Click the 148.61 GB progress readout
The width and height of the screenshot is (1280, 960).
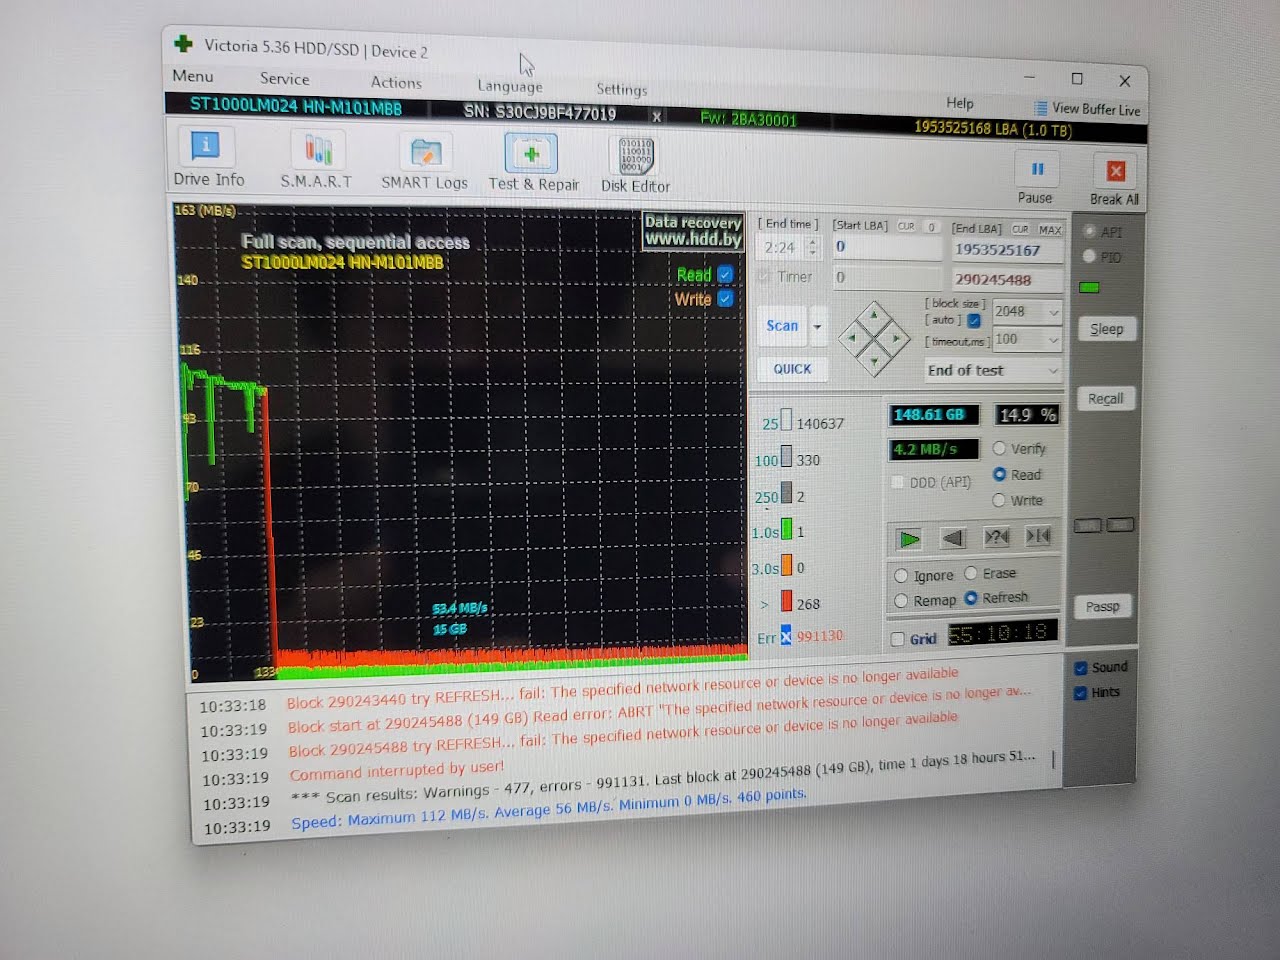(x=933, y=415)
